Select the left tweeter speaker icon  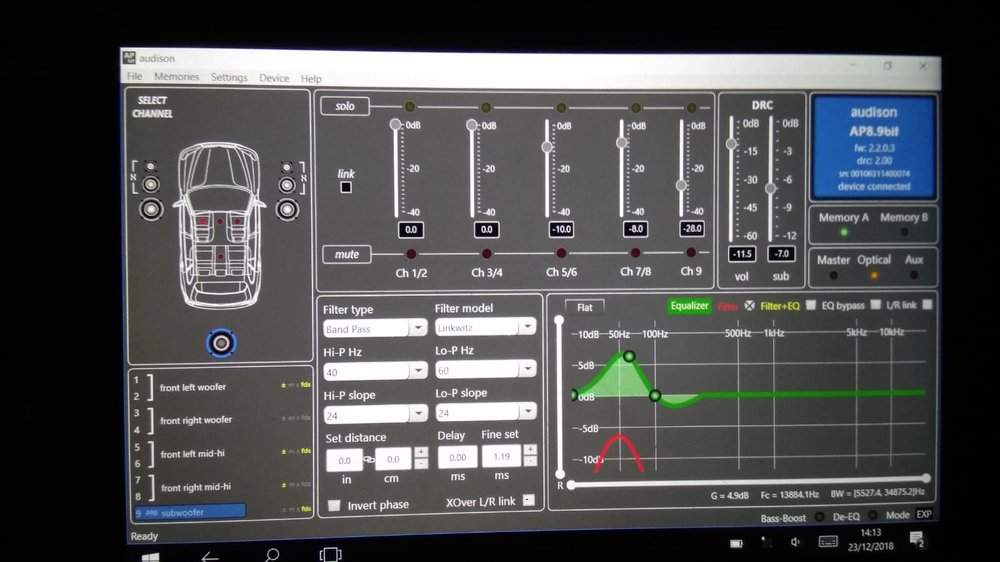pos(151,166)
